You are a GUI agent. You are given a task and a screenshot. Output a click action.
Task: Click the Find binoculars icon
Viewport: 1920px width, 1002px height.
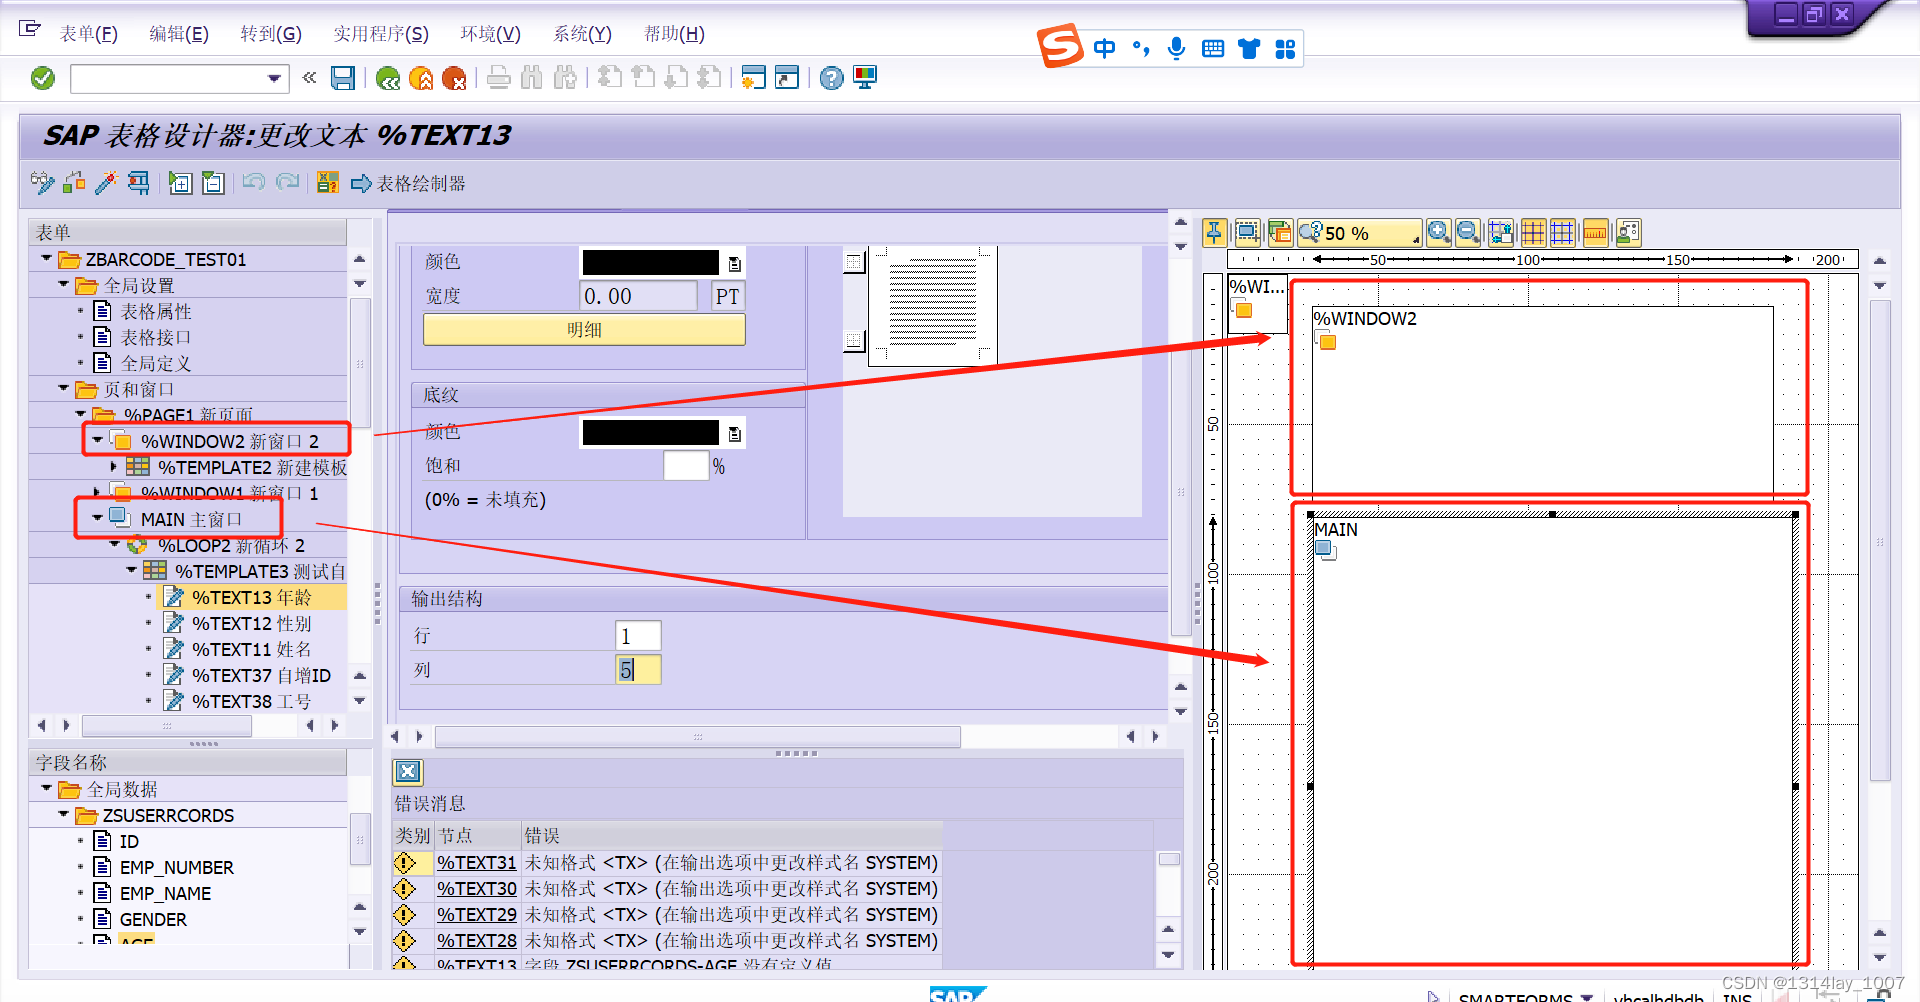tap(532, 78)
